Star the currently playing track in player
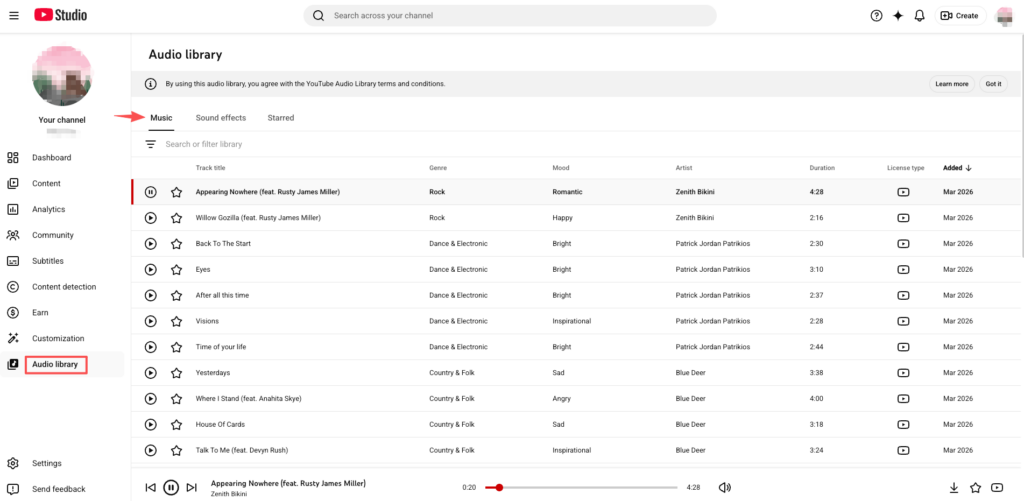This screenshot has height=501, width=1024. pos(975,487)
